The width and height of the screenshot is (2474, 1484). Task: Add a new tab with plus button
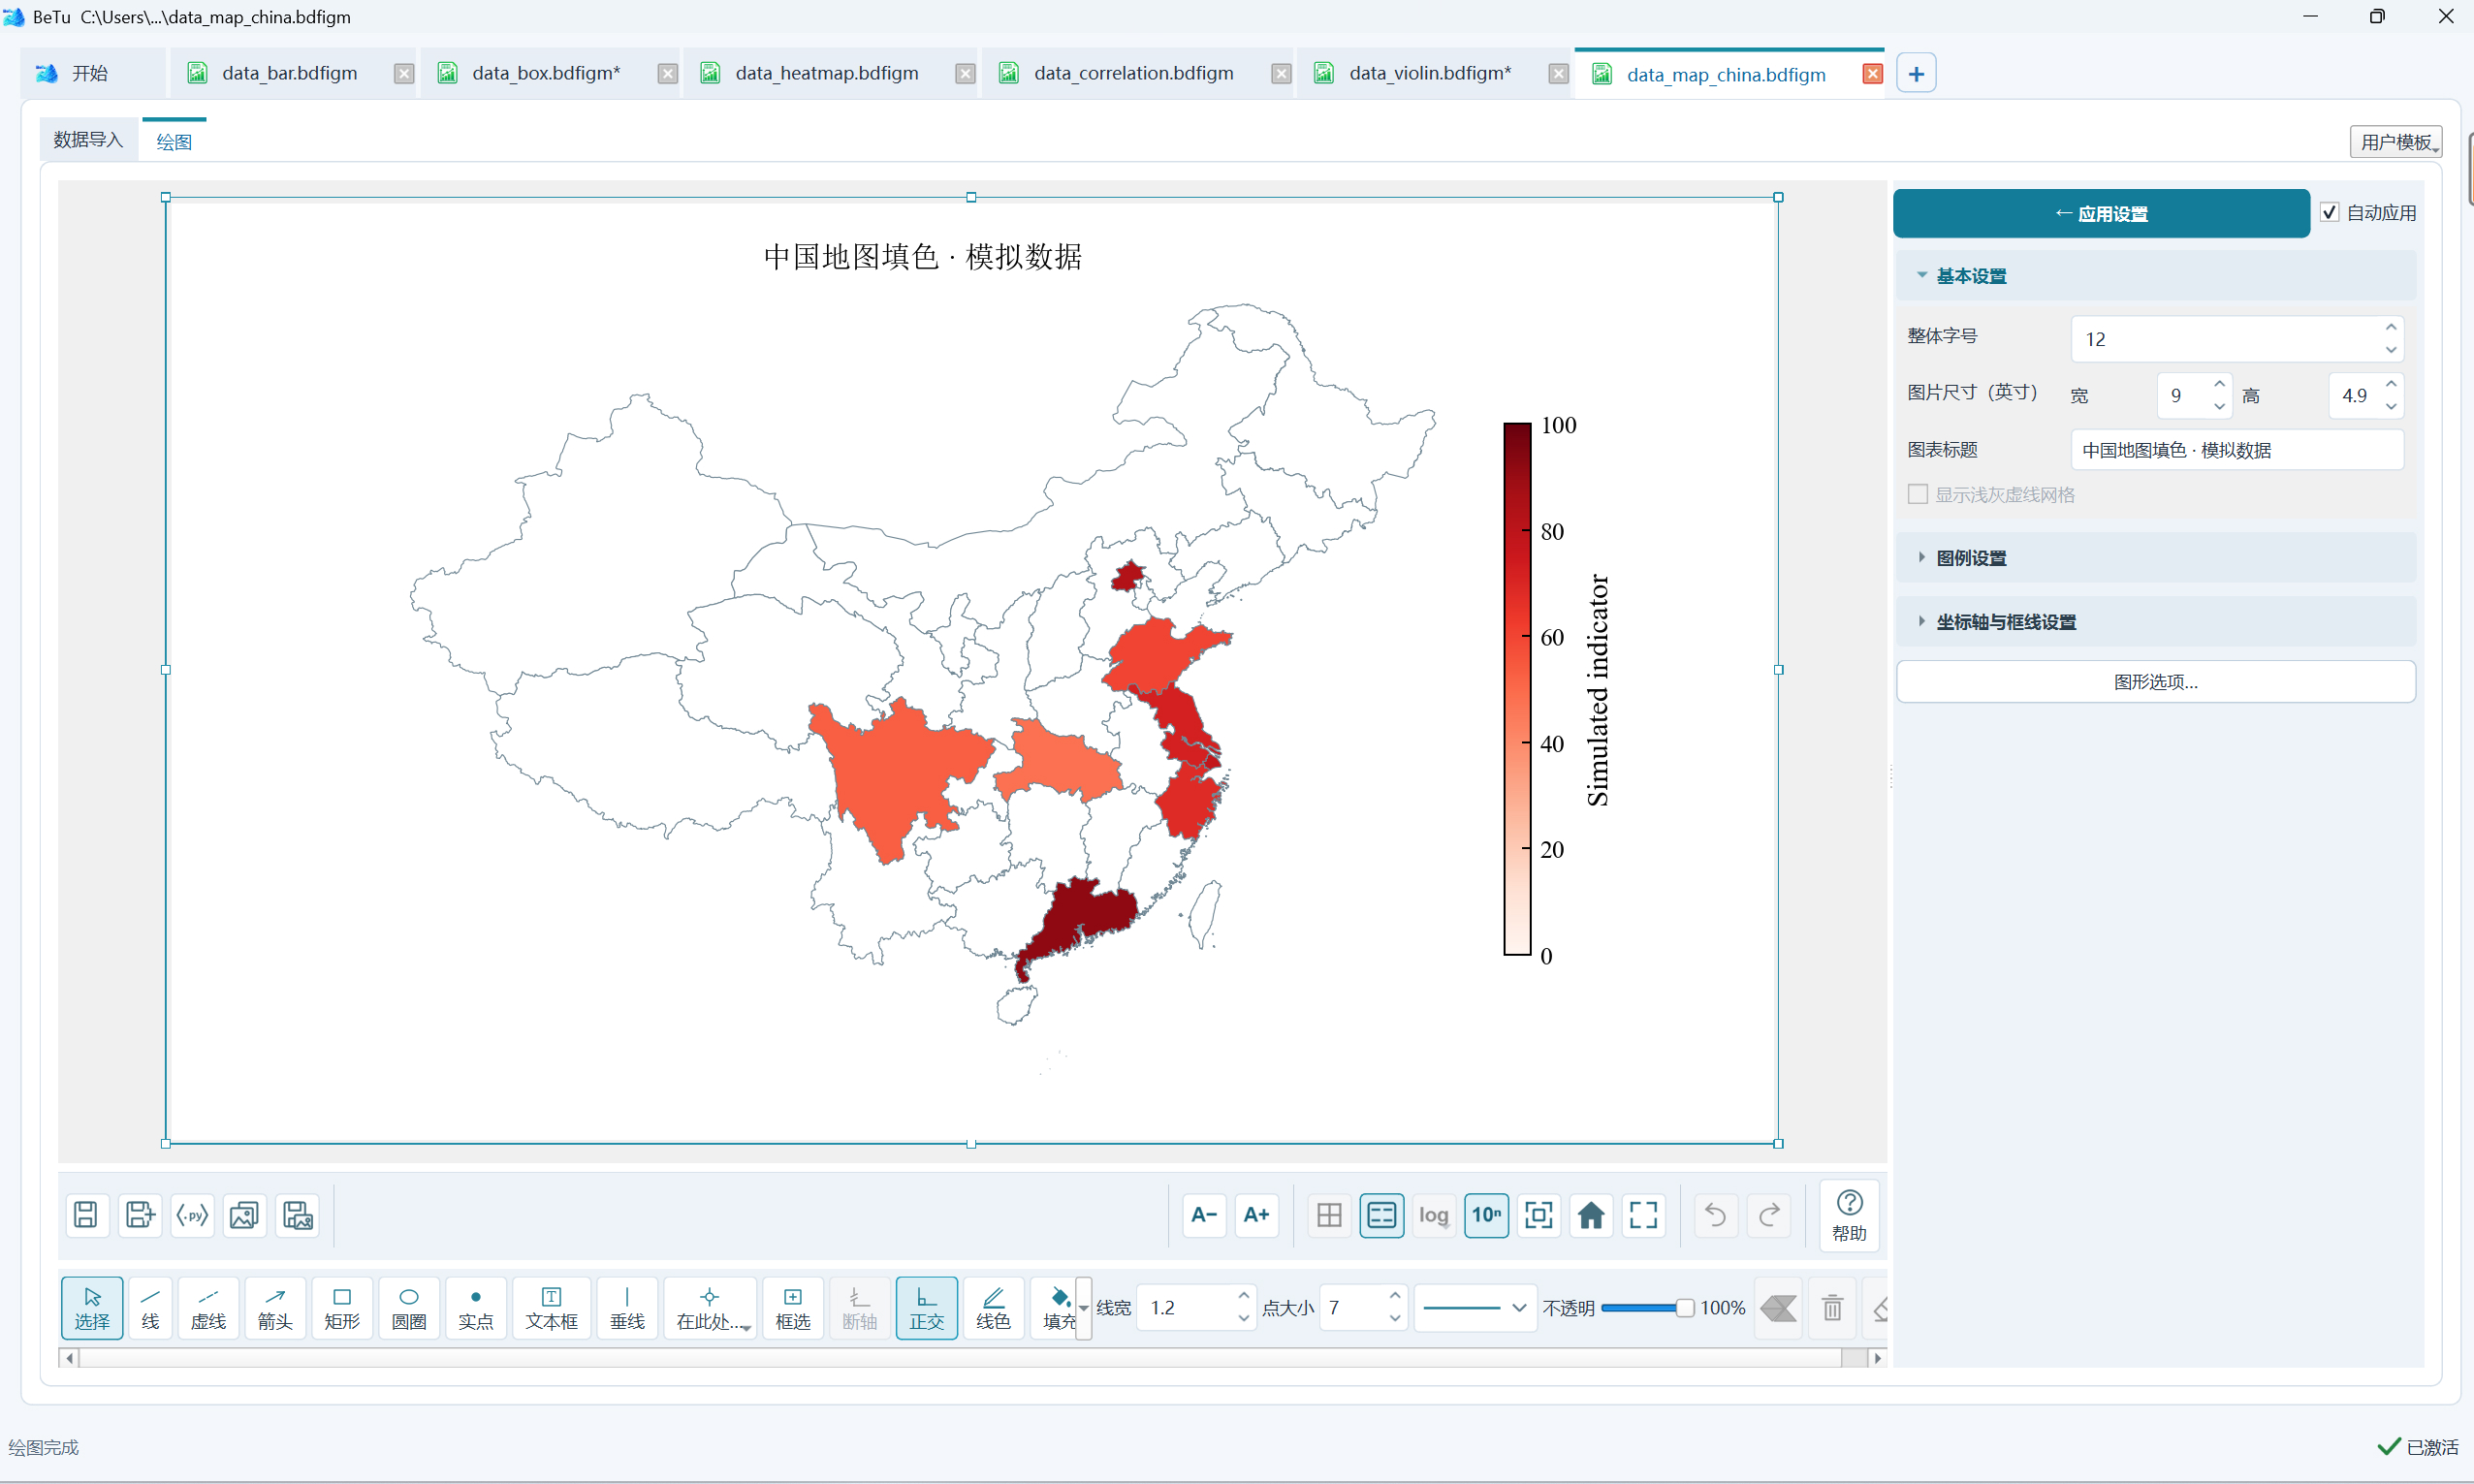pos(1915,73)
